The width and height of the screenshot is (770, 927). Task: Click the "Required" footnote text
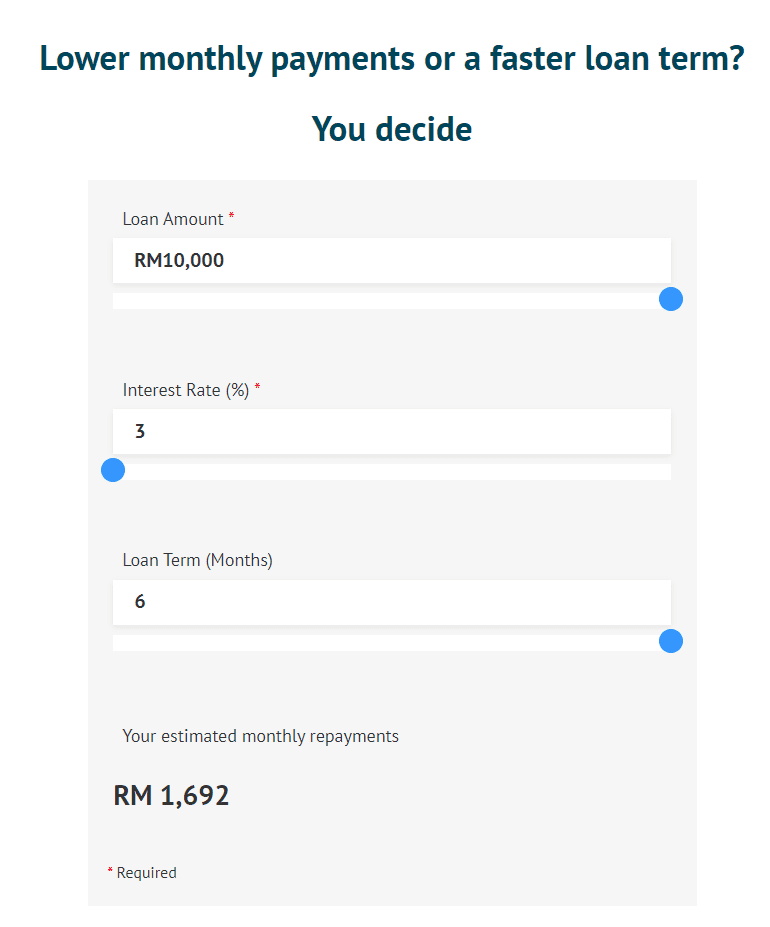(x=146, y=873)
